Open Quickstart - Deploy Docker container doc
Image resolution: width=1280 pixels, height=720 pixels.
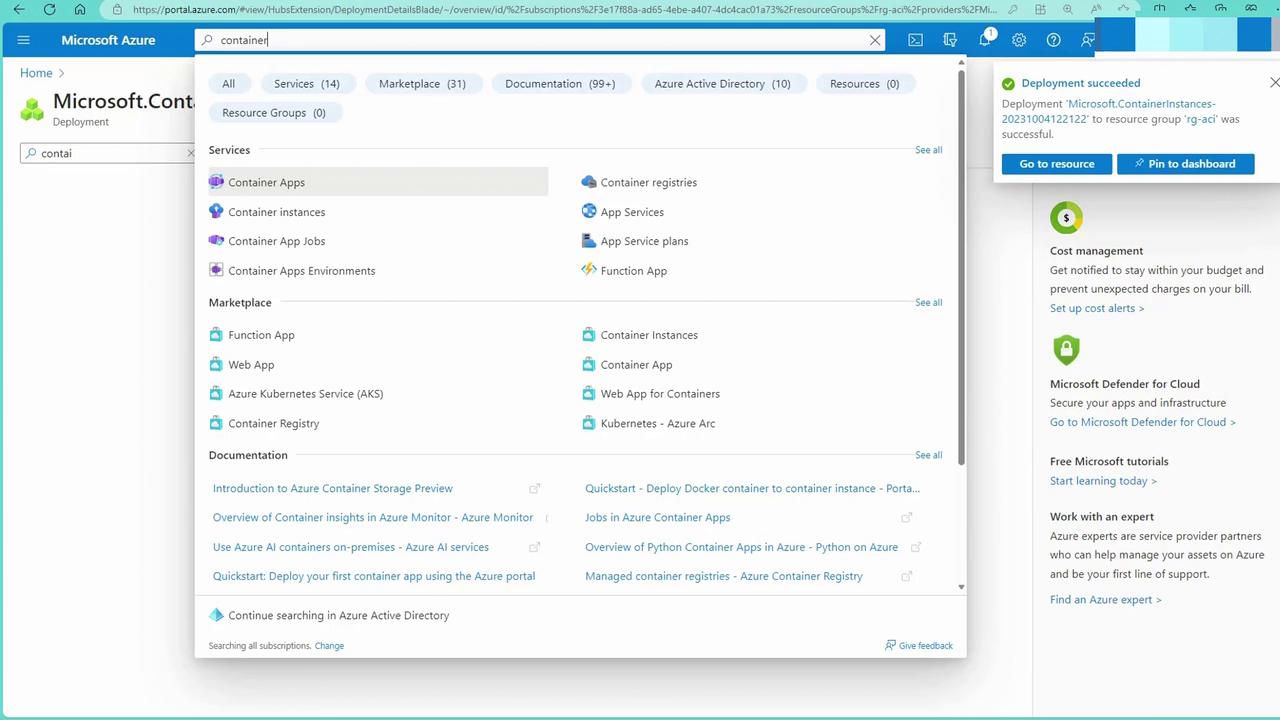(752, 488)
